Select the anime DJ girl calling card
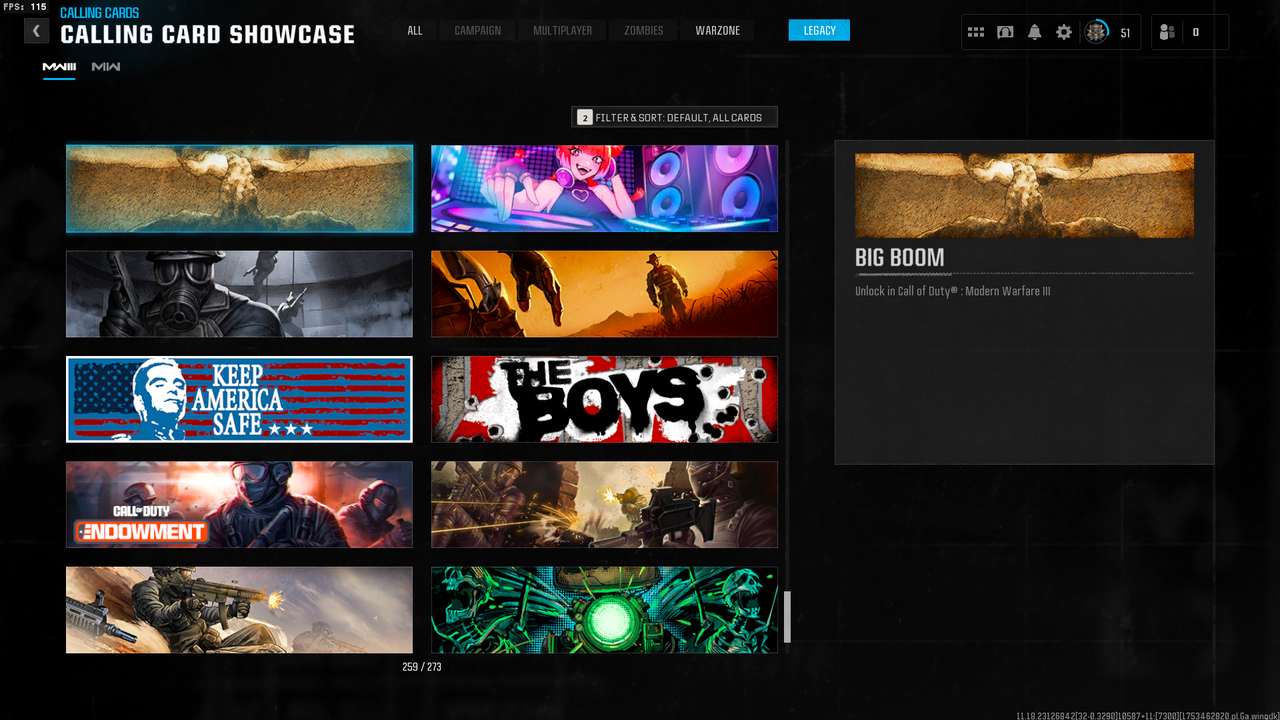This screenshot has width=1280, height=720. (x=604, y=188)
